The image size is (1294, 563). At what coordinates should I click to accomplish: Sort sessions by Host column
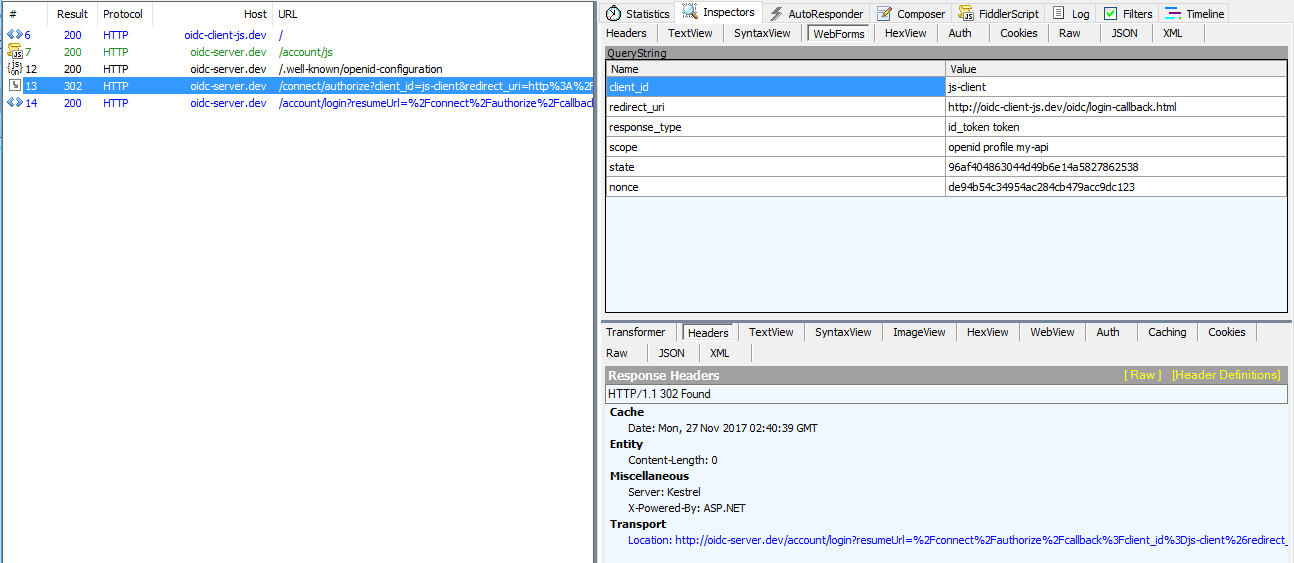212,14
